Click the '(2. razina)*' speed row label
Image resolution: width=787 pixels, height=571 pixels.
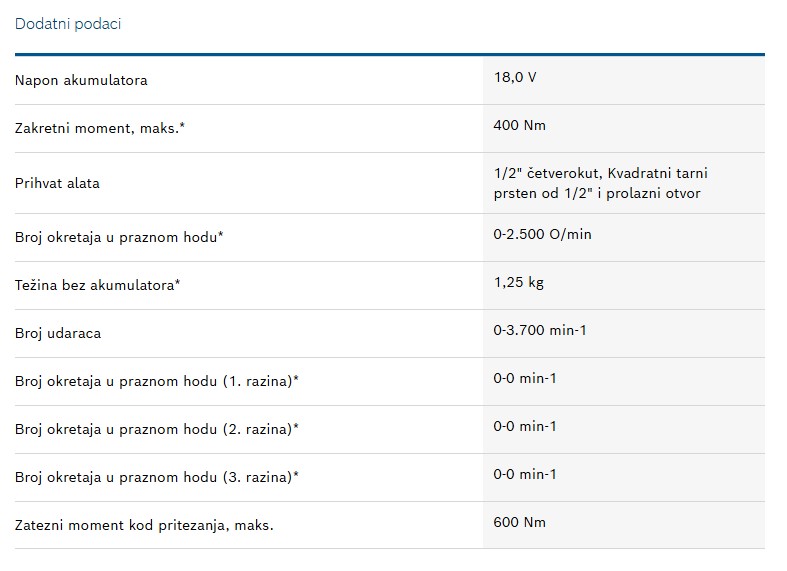(157, 430)
